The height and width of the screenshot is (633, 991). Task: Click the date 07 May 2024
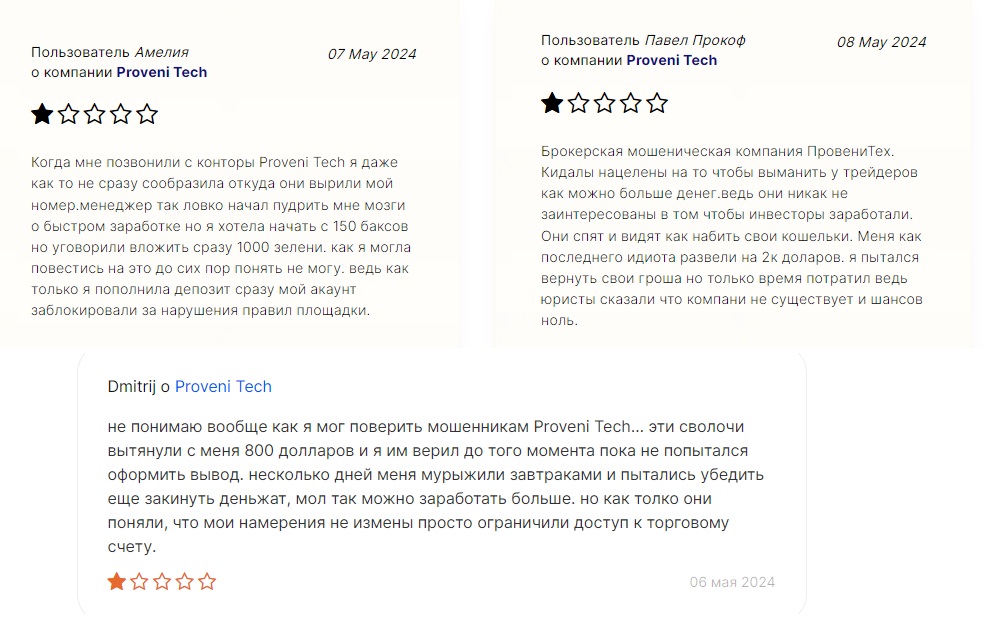(x=372, y=54)
